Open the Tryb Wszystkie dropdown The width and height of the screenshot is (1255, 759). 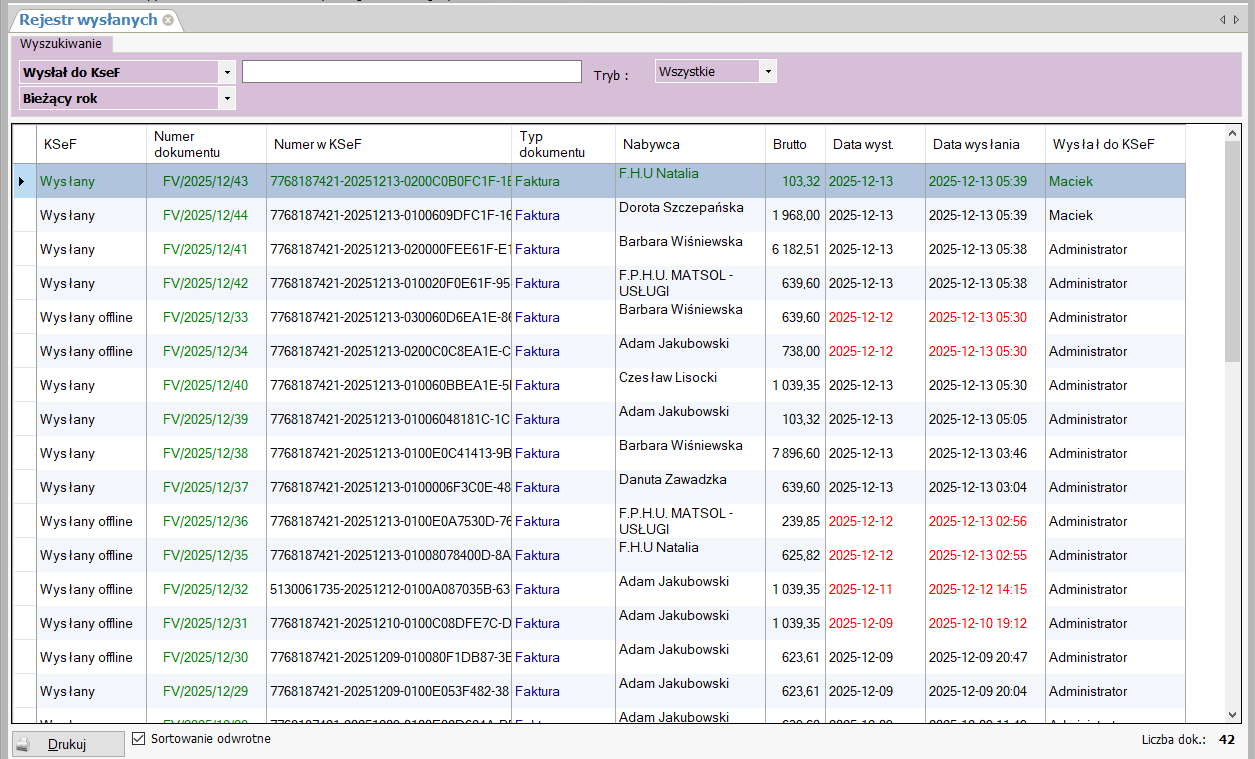767,72
